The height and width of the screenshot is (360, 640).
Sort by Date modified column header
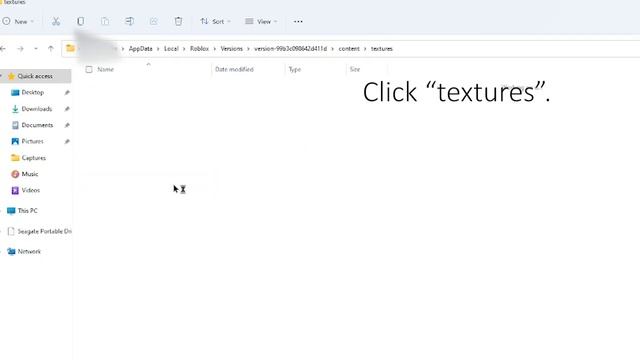(x=234, y=69)
